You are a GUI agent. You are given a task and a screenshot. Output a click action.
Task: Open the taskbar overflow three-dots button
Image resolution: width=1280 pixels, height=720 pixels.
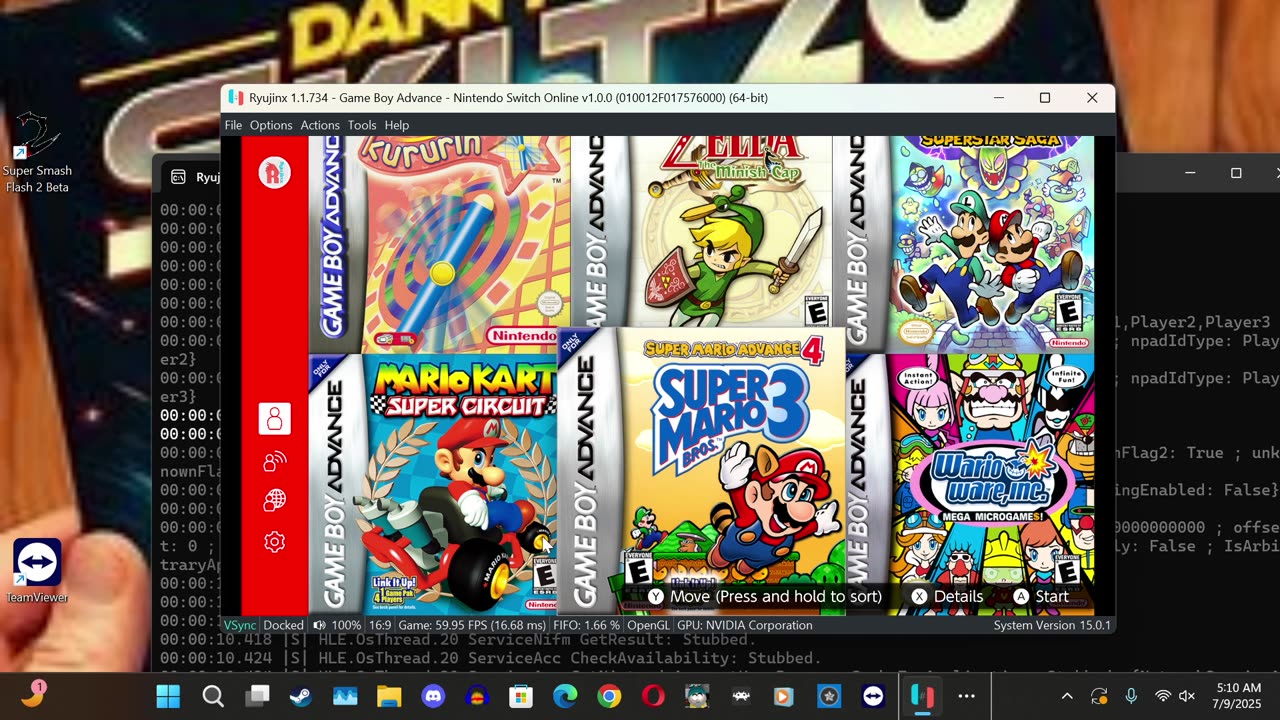pyautogui.click(x=966, y=696)
